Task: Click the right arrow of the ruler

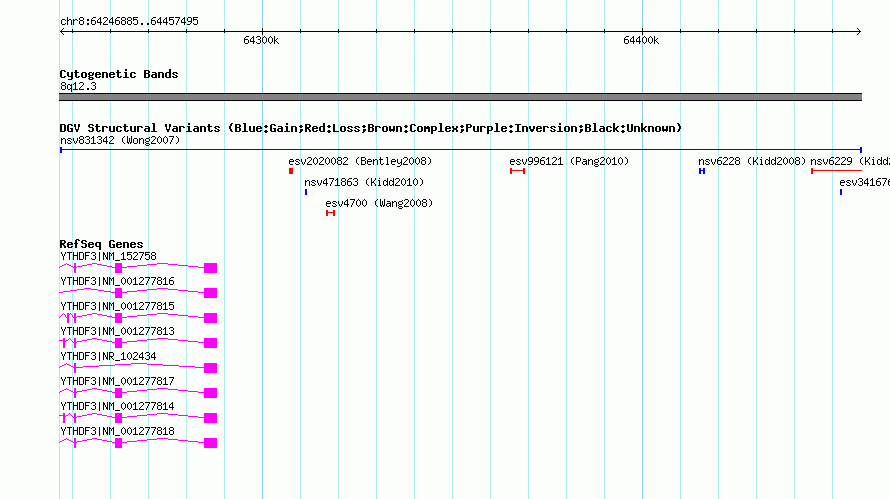Action: (858, 31)
